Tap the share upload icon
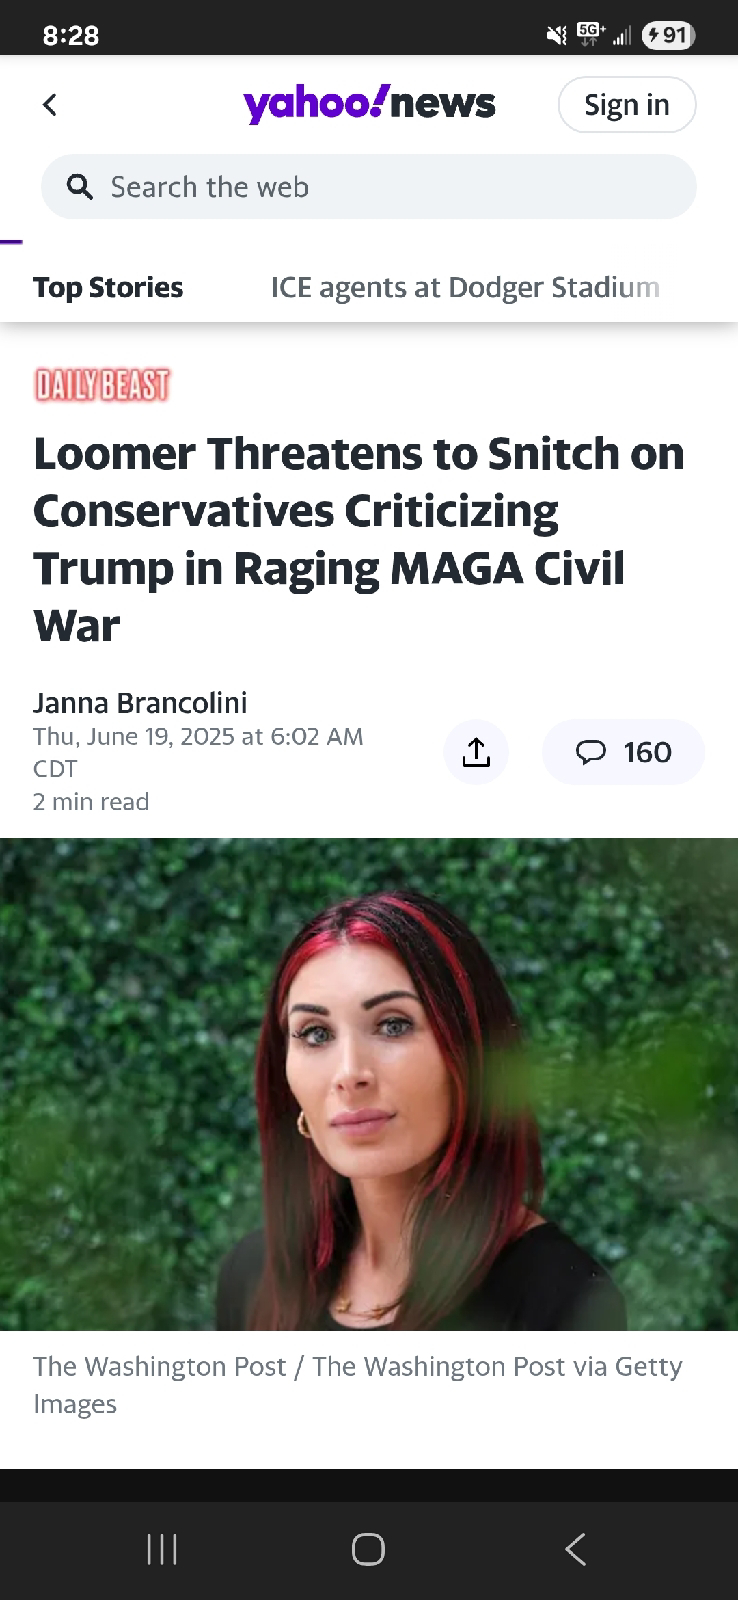 (476, 752)
